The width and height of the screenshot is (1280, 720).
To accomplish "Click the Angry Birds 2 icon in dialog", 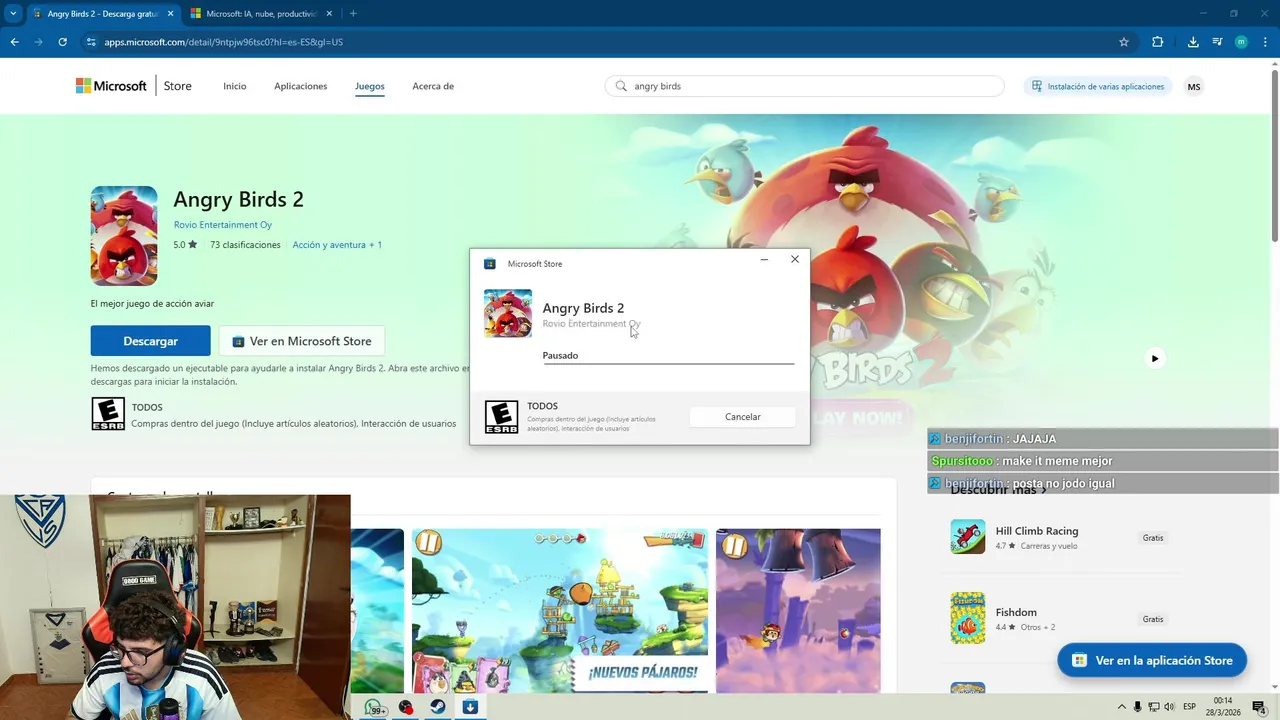I will coord(508,313).
